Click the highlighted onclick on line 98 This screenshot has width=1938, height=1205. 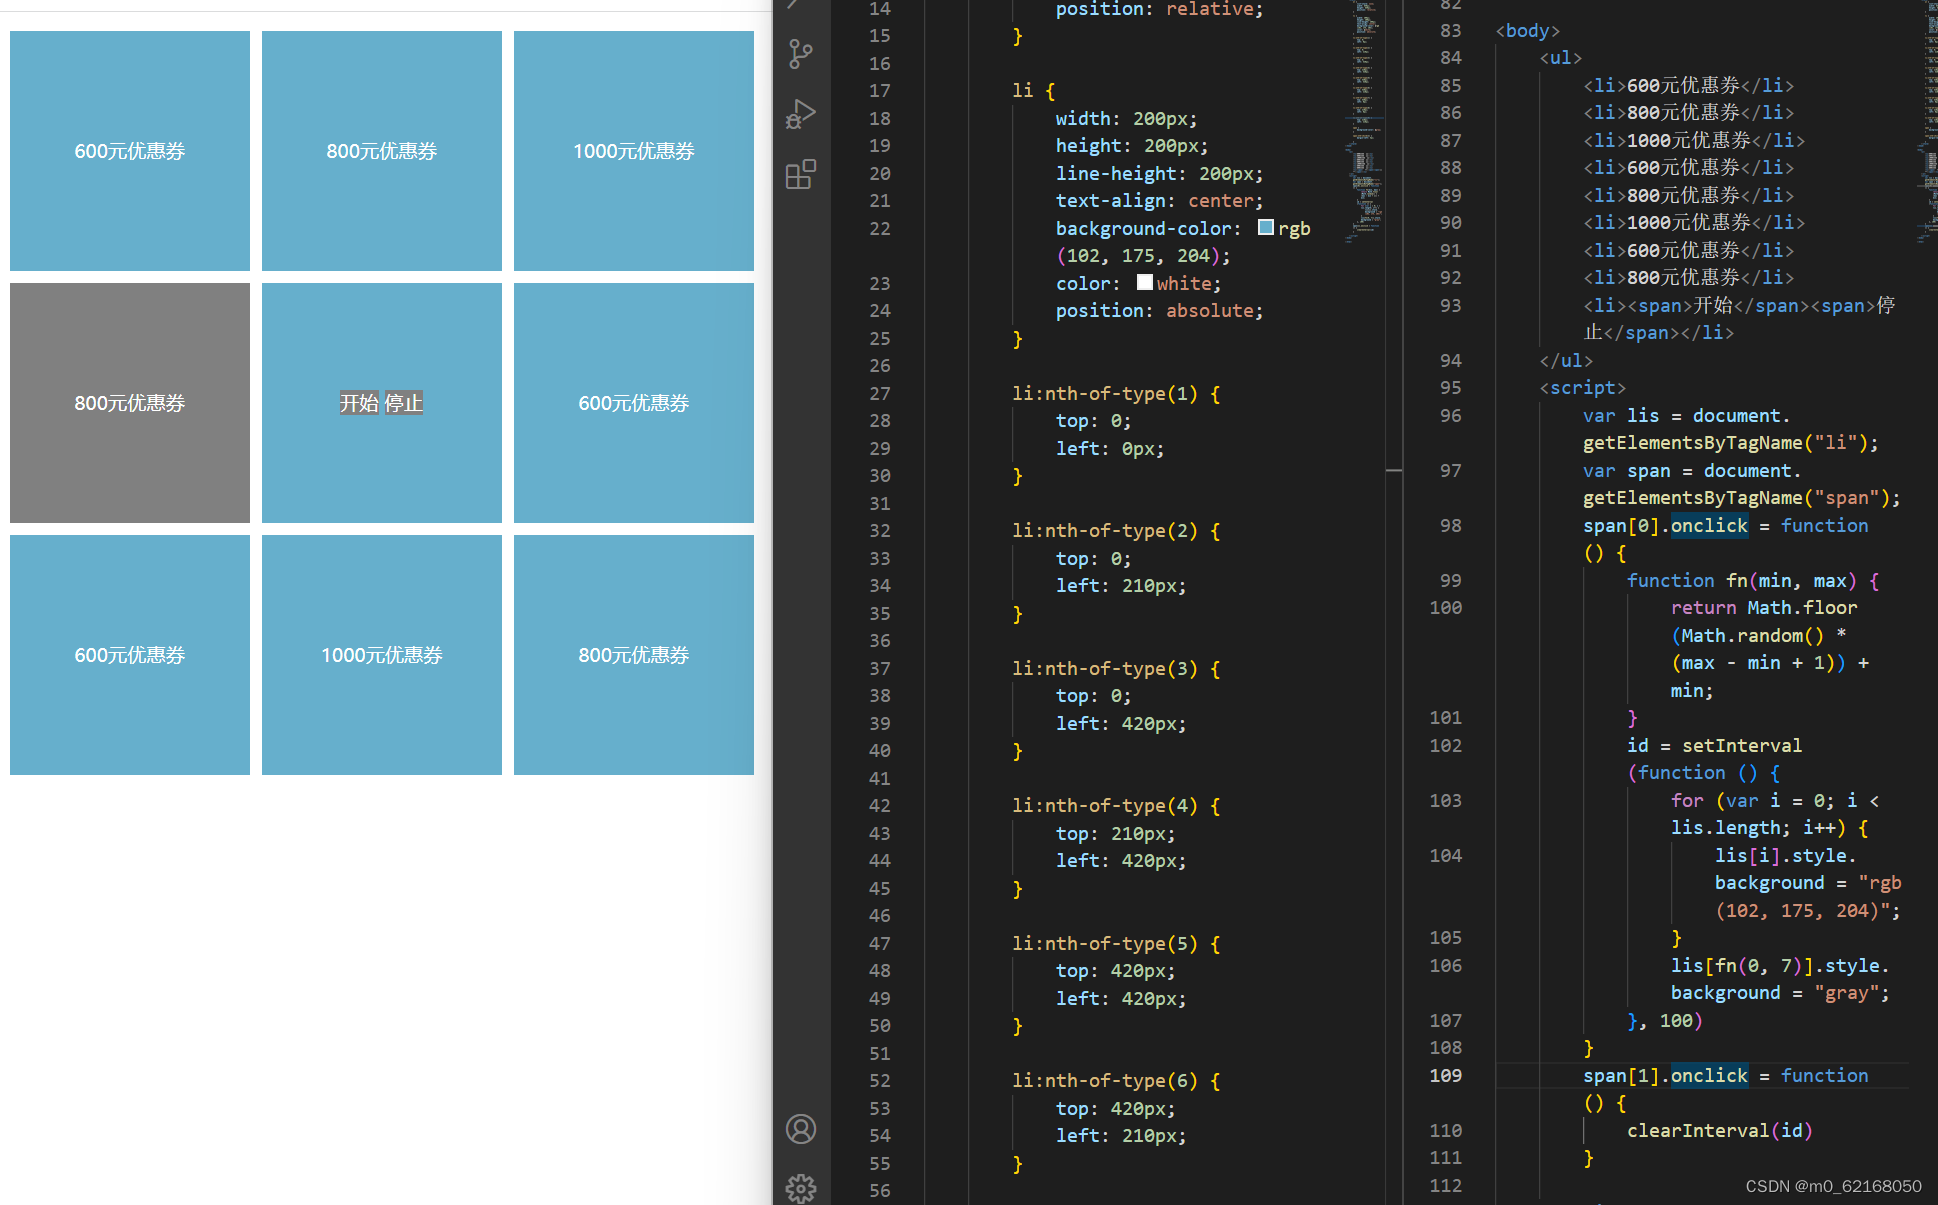pos(1709,525)
